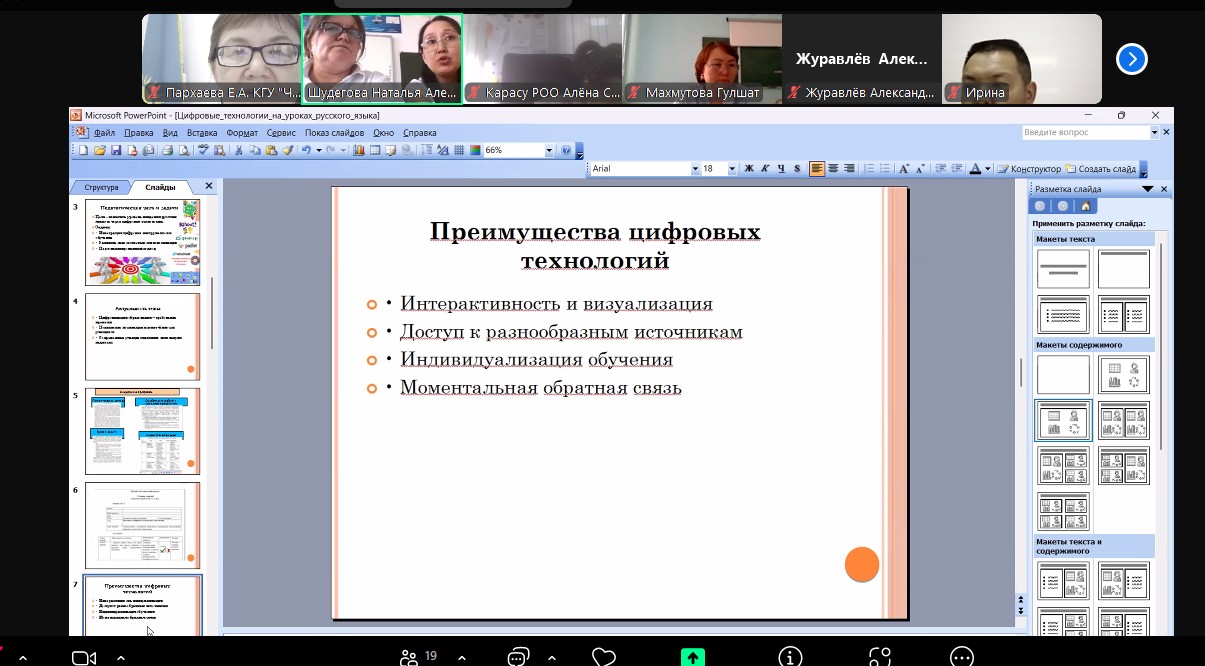Switch to the Структура tab
The width and height of the screenshot is (1205, 666).
[101, 187]
